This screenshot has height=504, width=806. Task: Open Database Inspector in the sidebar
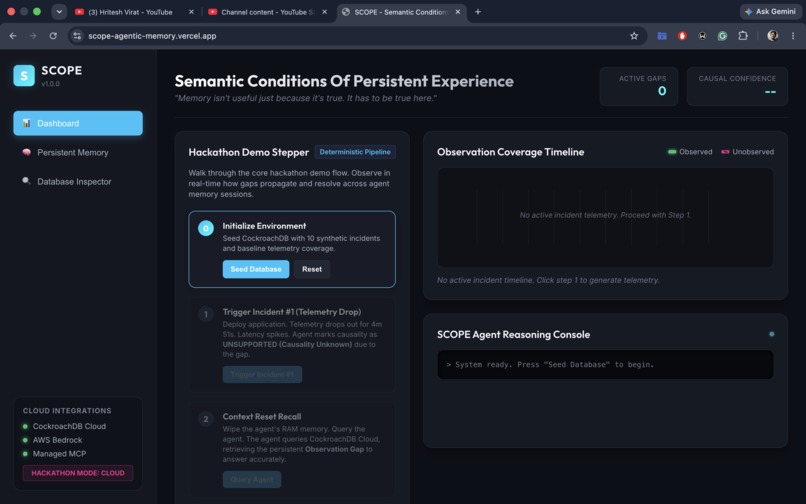point(78,182)
